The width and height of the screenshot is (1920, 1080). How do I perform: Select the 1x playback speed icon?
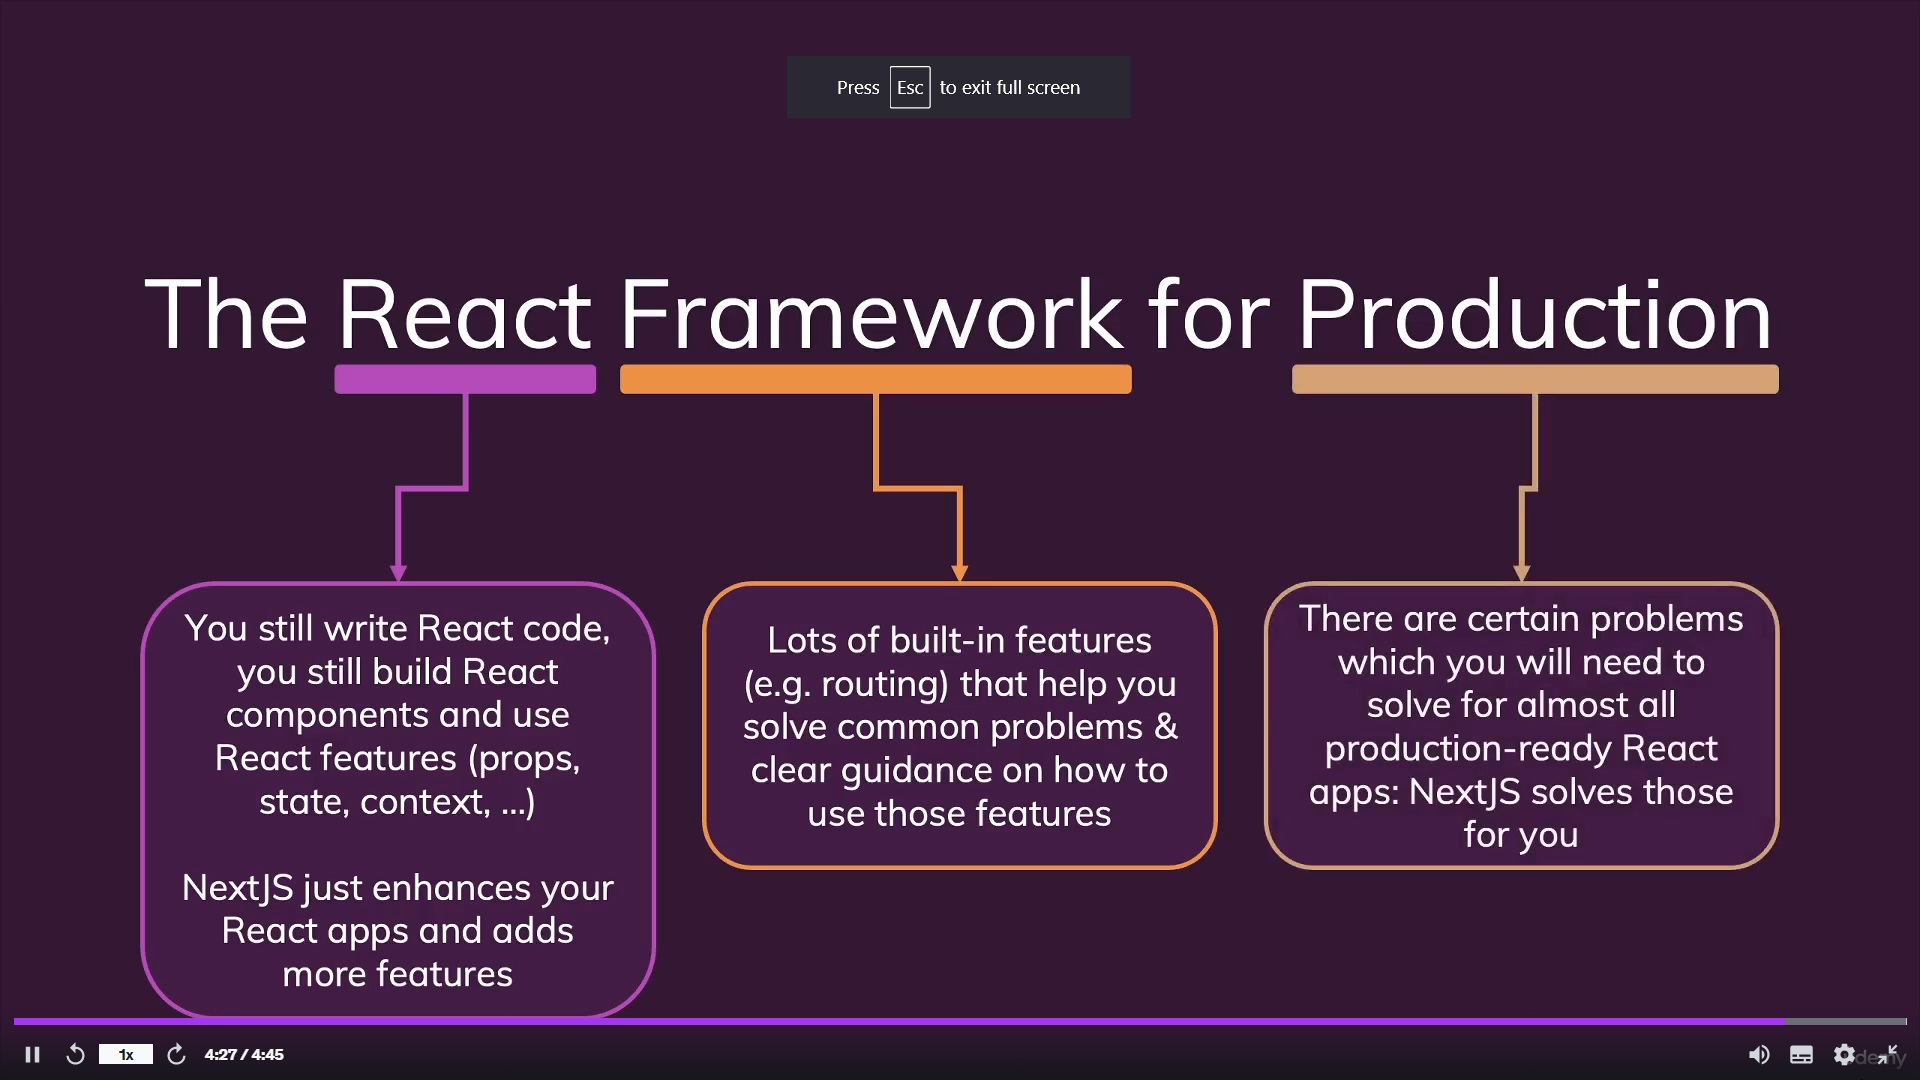(124, 1054)
